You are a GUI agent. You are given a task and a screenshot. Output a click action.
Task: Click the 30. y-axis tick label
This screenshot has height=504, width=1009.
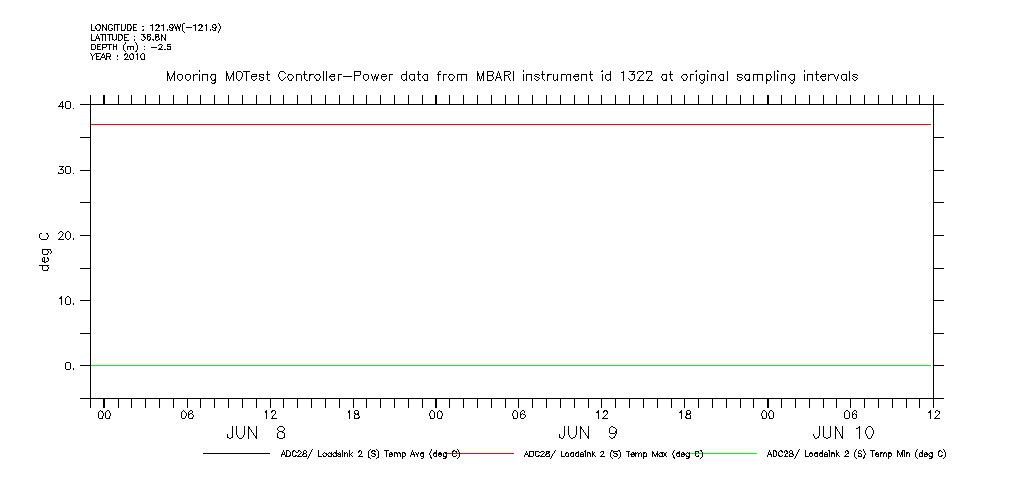[67, 171]
